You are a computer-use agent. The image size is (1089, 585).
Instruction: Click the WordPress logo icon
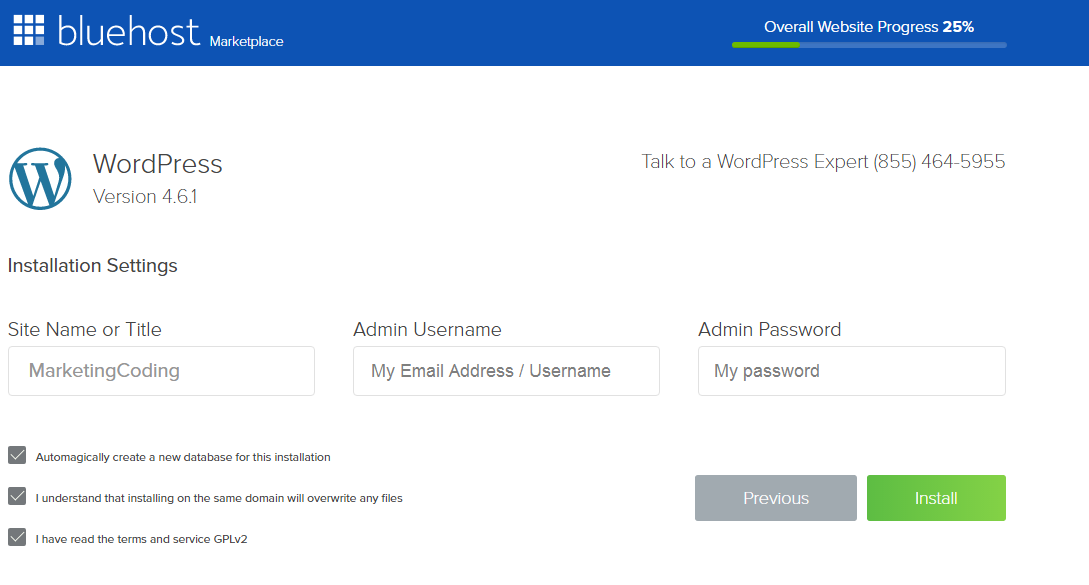pos(40,179)
